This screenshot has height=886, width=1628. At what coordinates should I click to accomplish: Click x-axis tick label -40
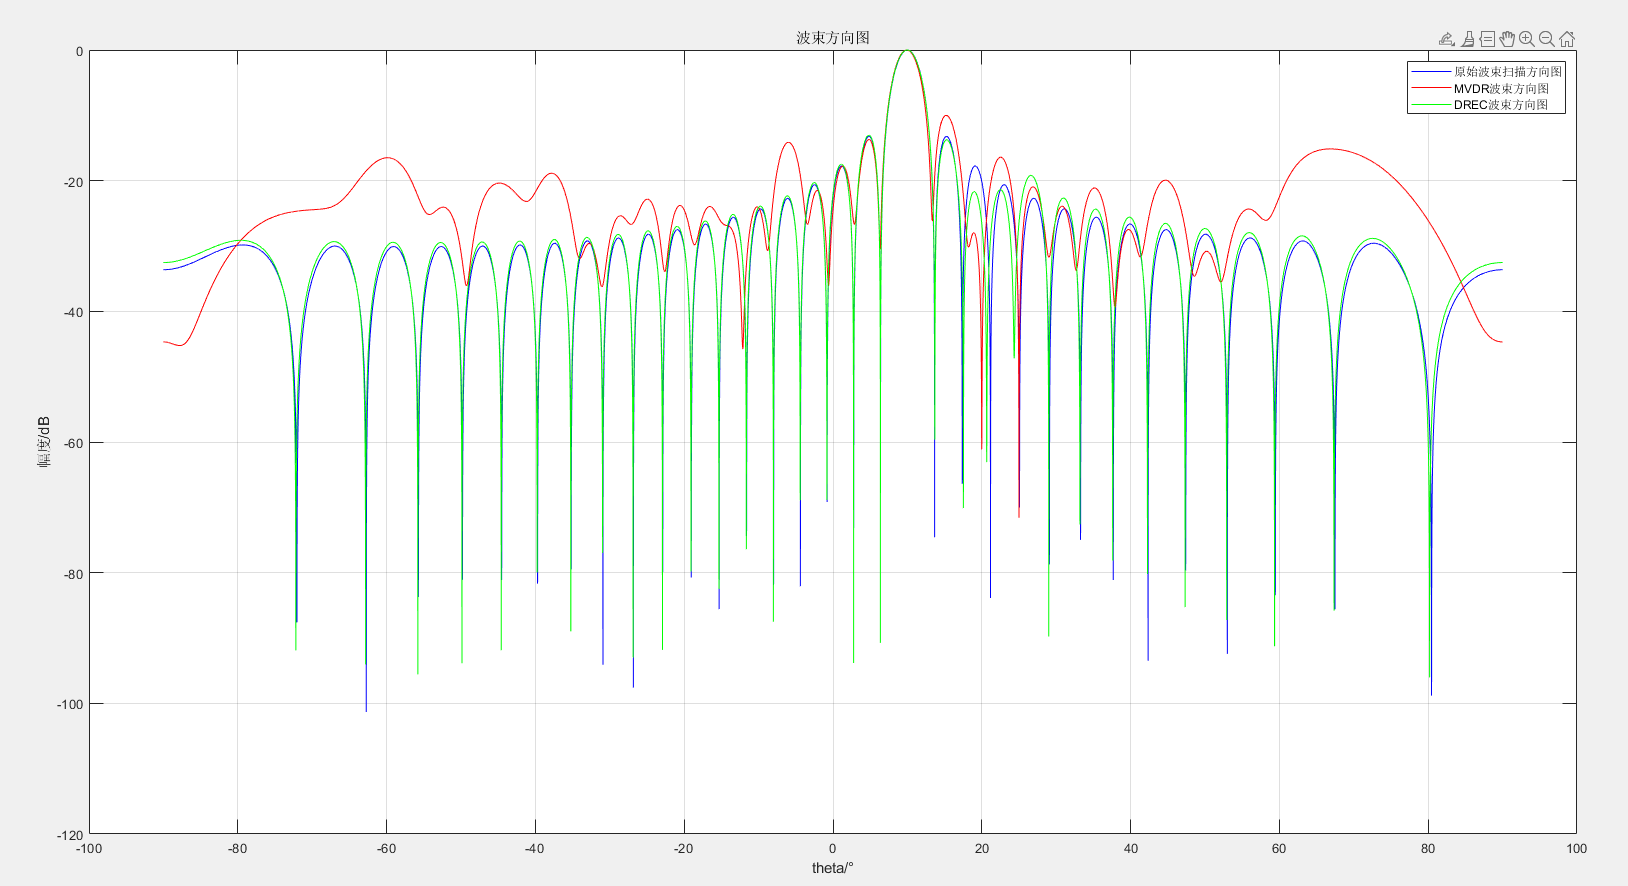pos(535,848)
